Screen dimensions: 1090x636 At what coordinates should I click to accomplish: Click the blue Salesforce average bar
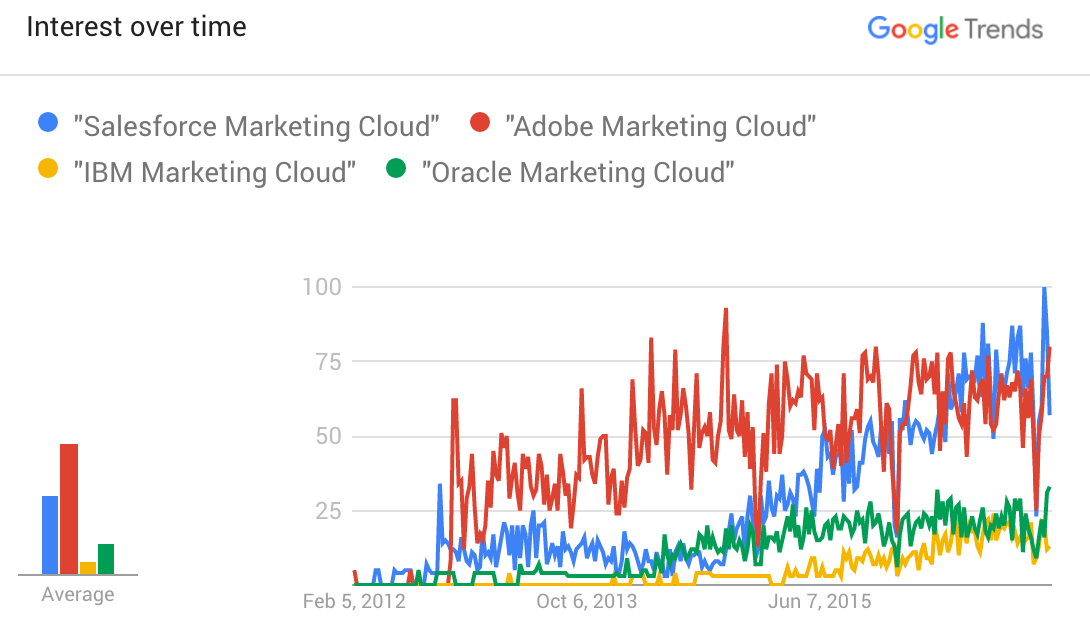point(50,535)
